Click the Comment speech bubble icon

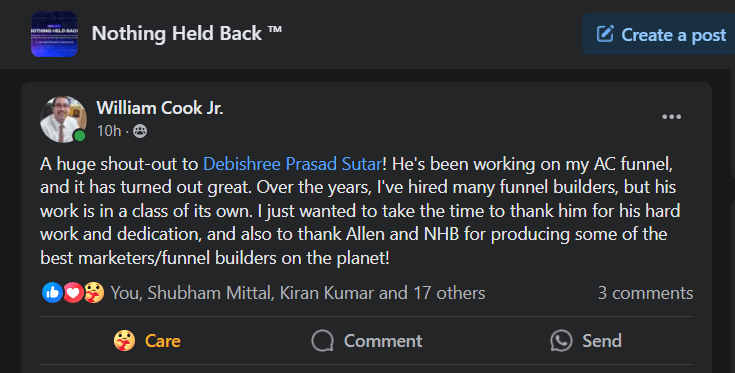coord(322,341)
